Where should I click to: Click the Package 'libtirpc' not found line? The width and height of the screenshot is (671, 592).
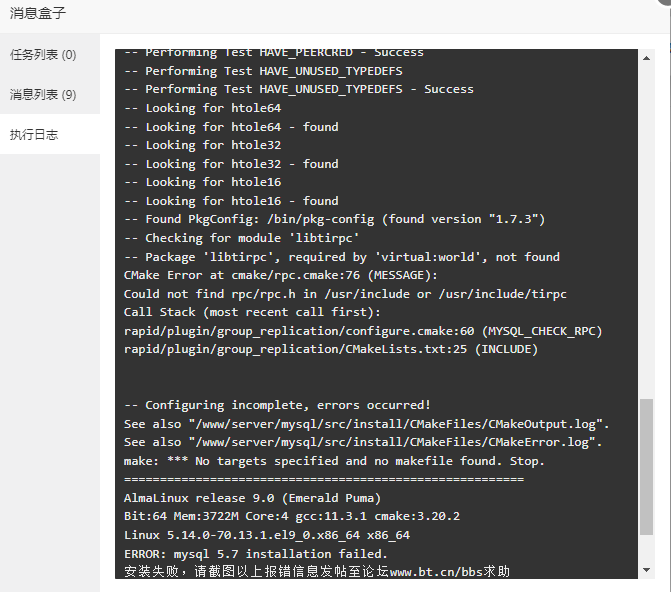(x=342, y=257)
